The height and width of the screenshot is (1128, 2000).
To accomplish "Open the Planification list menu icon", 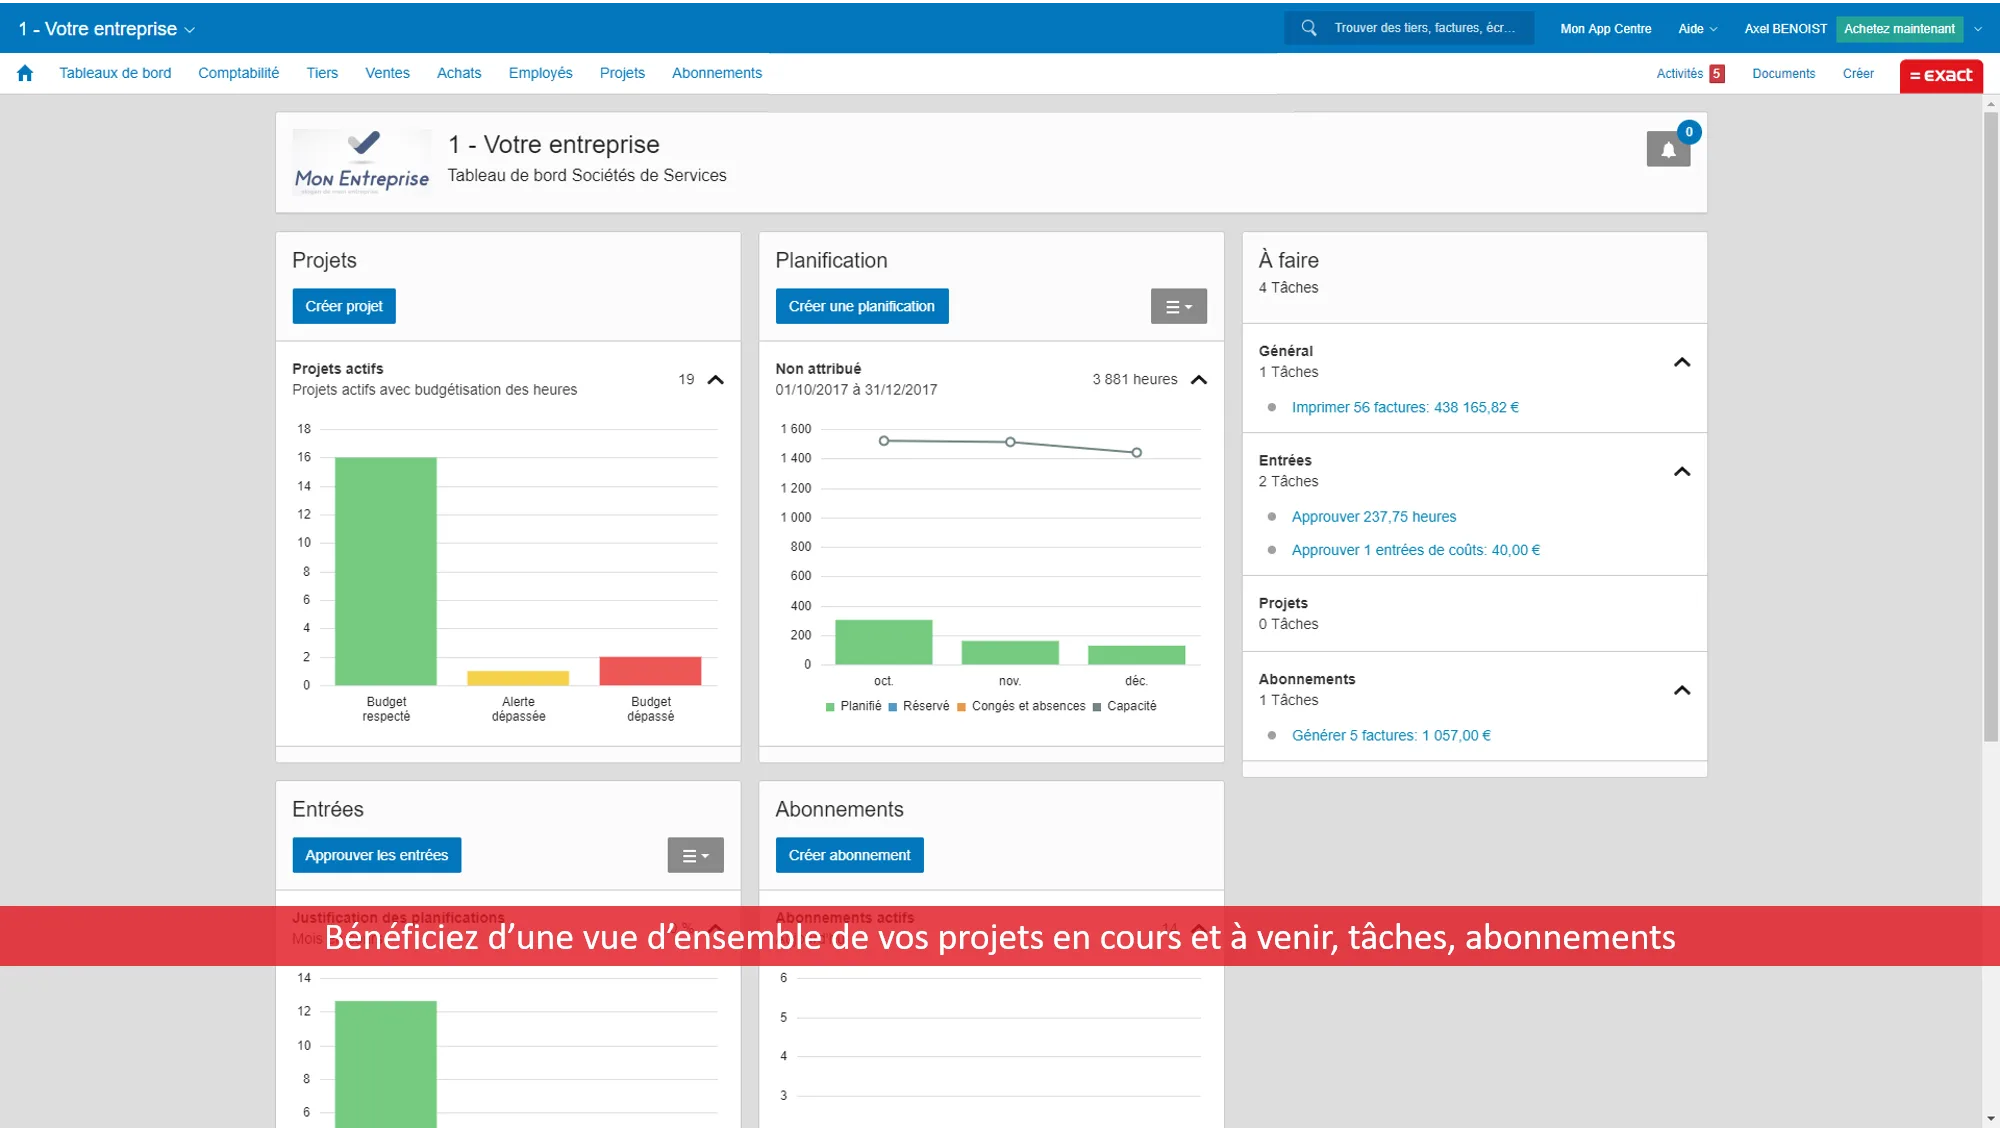I will (1178, 306).
